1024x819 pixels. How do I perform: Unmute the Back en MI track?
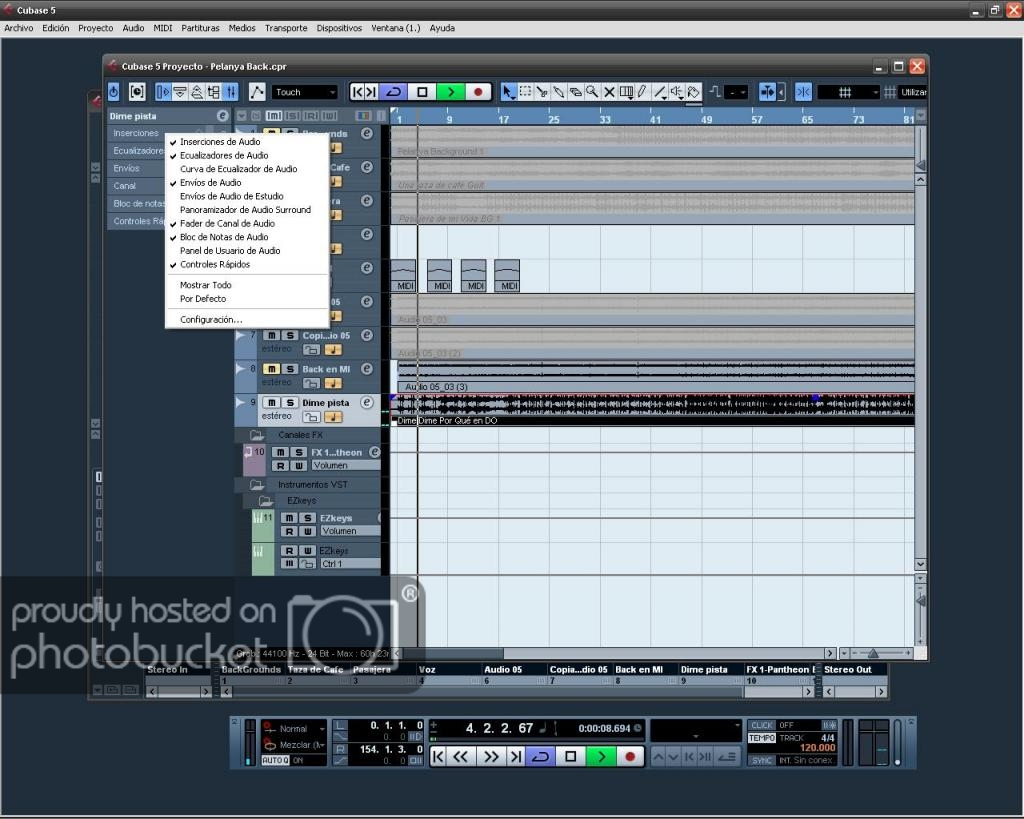(x=272, y=369)
